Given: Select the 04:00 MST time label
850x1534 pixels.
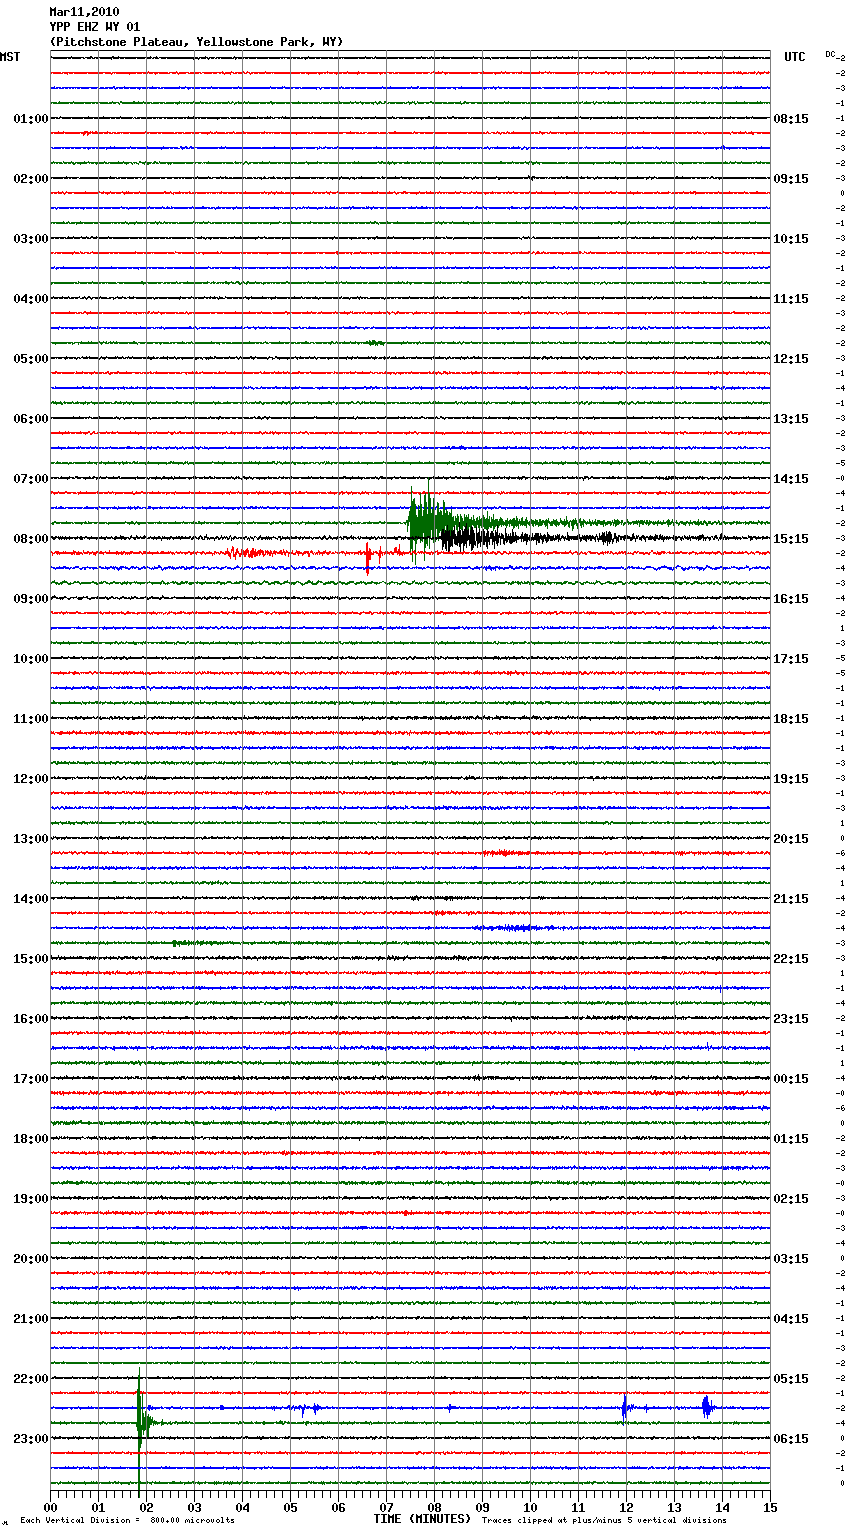Looking at the screenshot, I should point(31,299).
